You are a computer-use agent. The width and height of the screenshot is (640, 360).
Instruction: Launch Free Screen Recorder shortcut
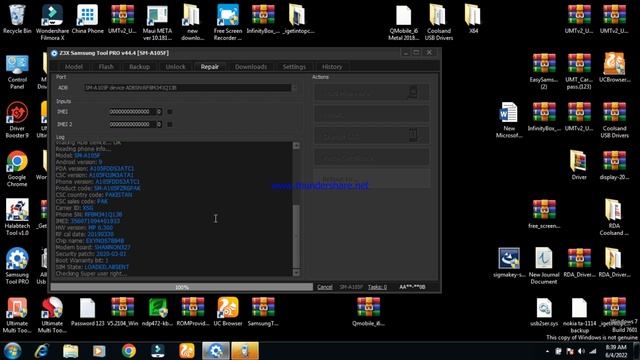228,22
